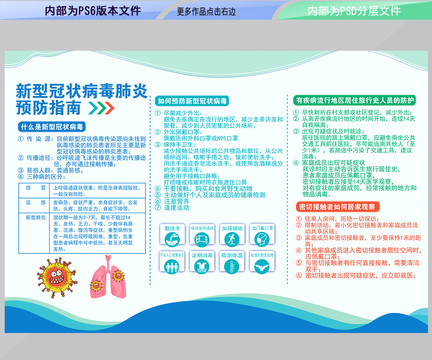Click the 新型肺炎 table row label
432x360 pixels.
point(36,217)
